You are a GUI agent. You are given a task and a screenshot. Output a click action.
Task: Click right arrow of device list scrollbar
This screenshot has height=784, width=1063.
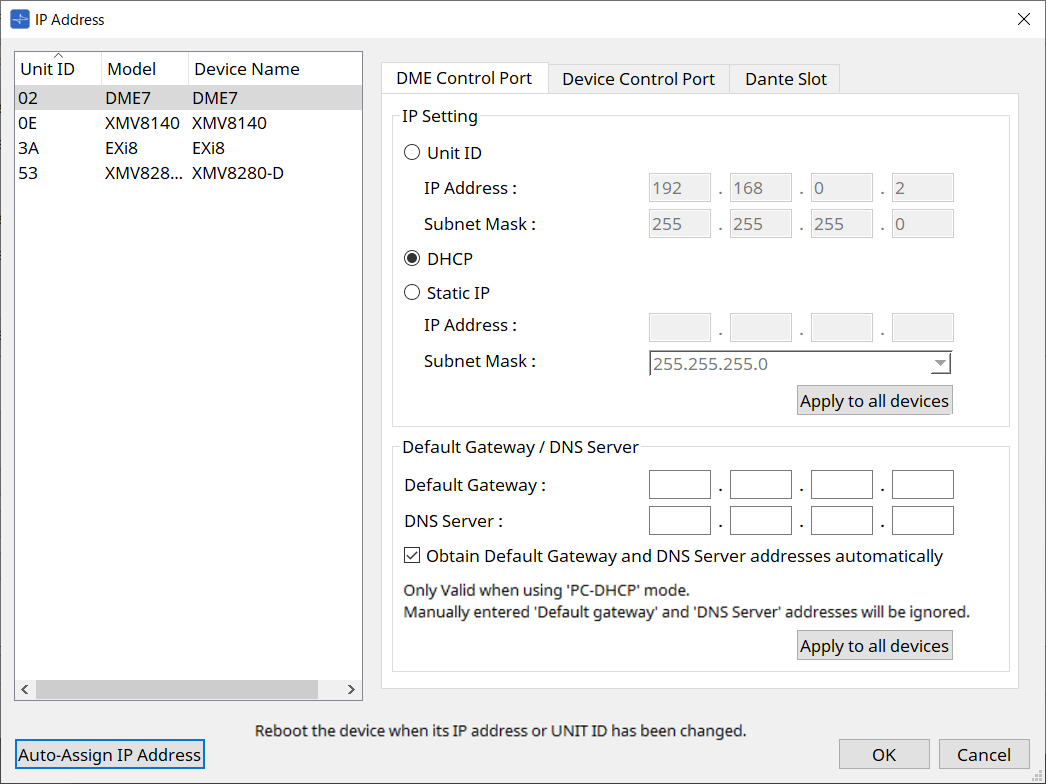351,689
